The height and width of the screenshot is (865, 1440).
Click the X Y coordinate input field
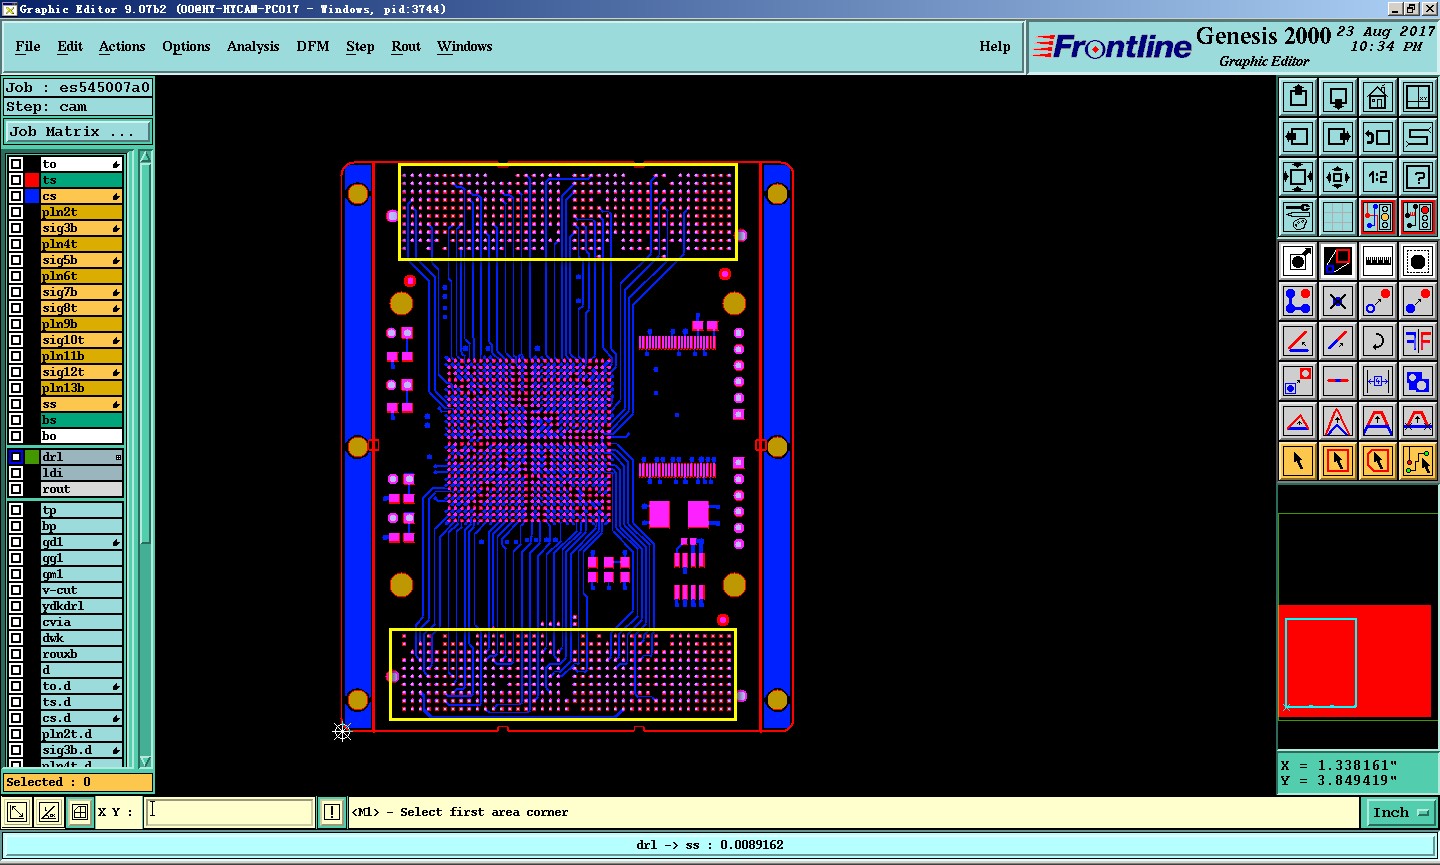[230, 812]
